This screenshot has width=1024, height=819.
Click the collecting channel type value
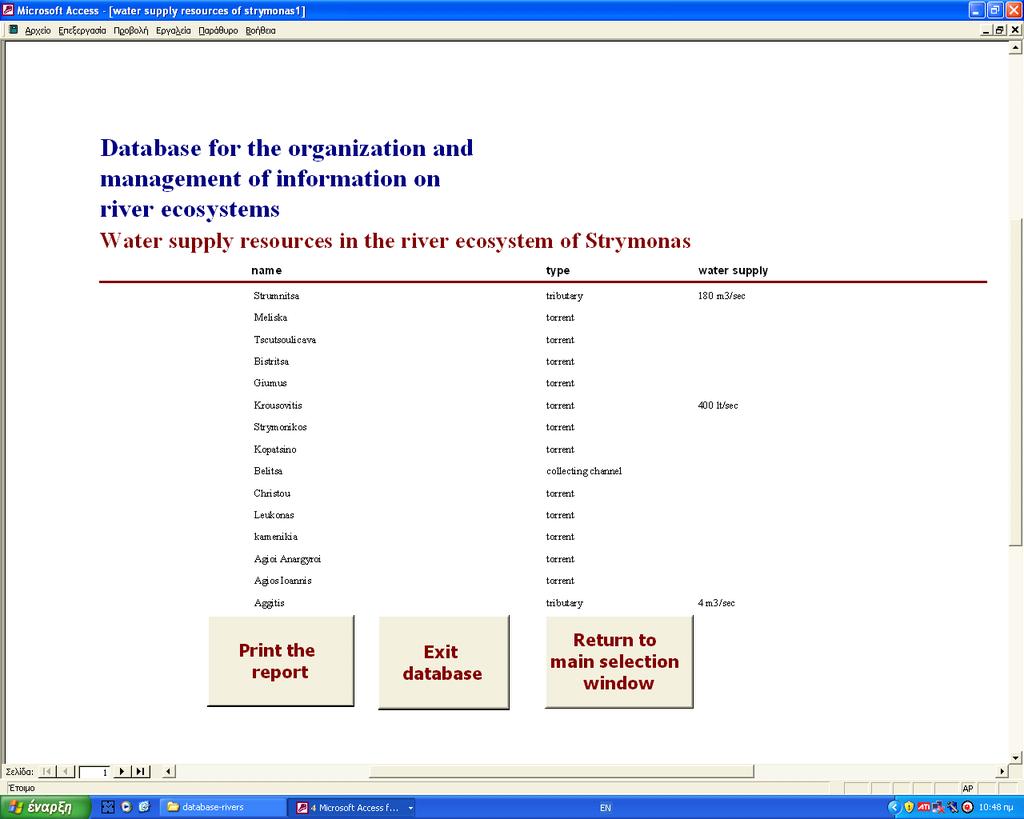[x=584, y=471]
